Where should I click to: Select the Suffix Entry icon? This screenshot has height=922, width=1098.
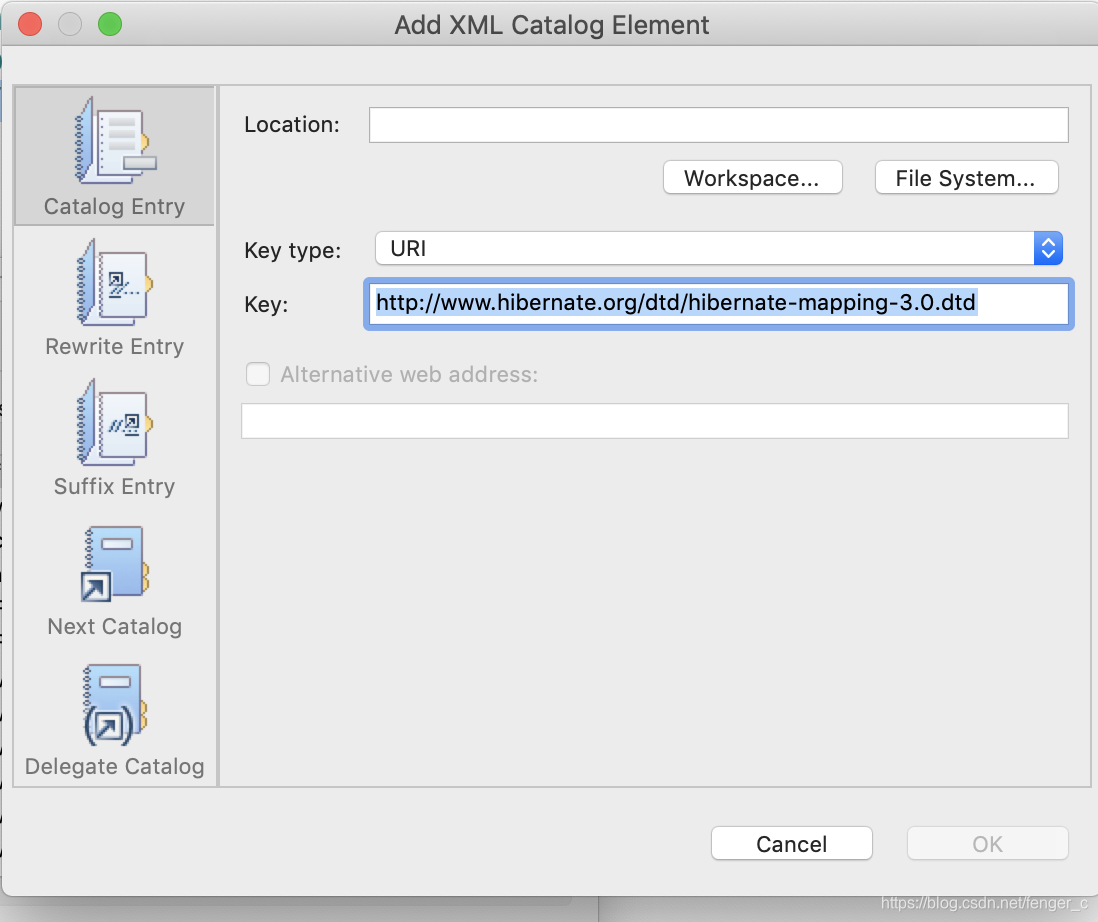(x=115, y=422)
